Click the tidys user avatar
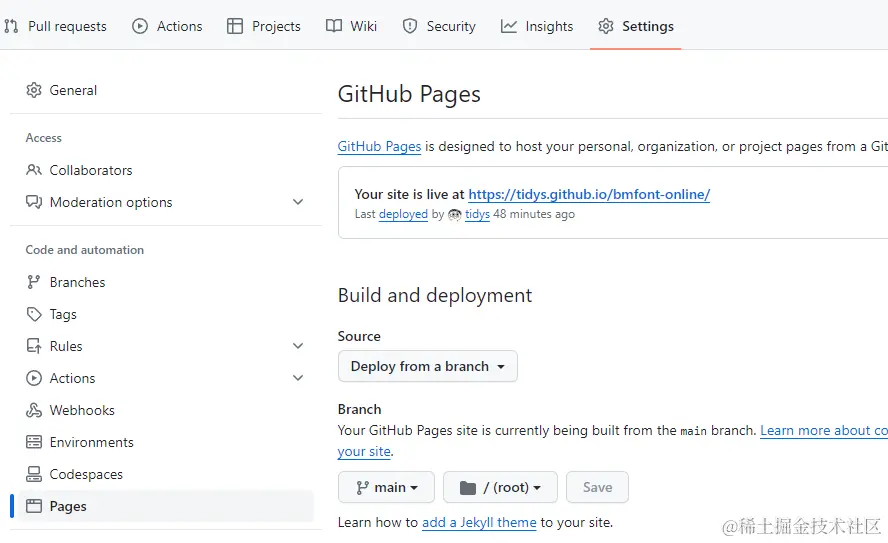The width and height of the screenshot is (888, 543). tap(455, 214)
